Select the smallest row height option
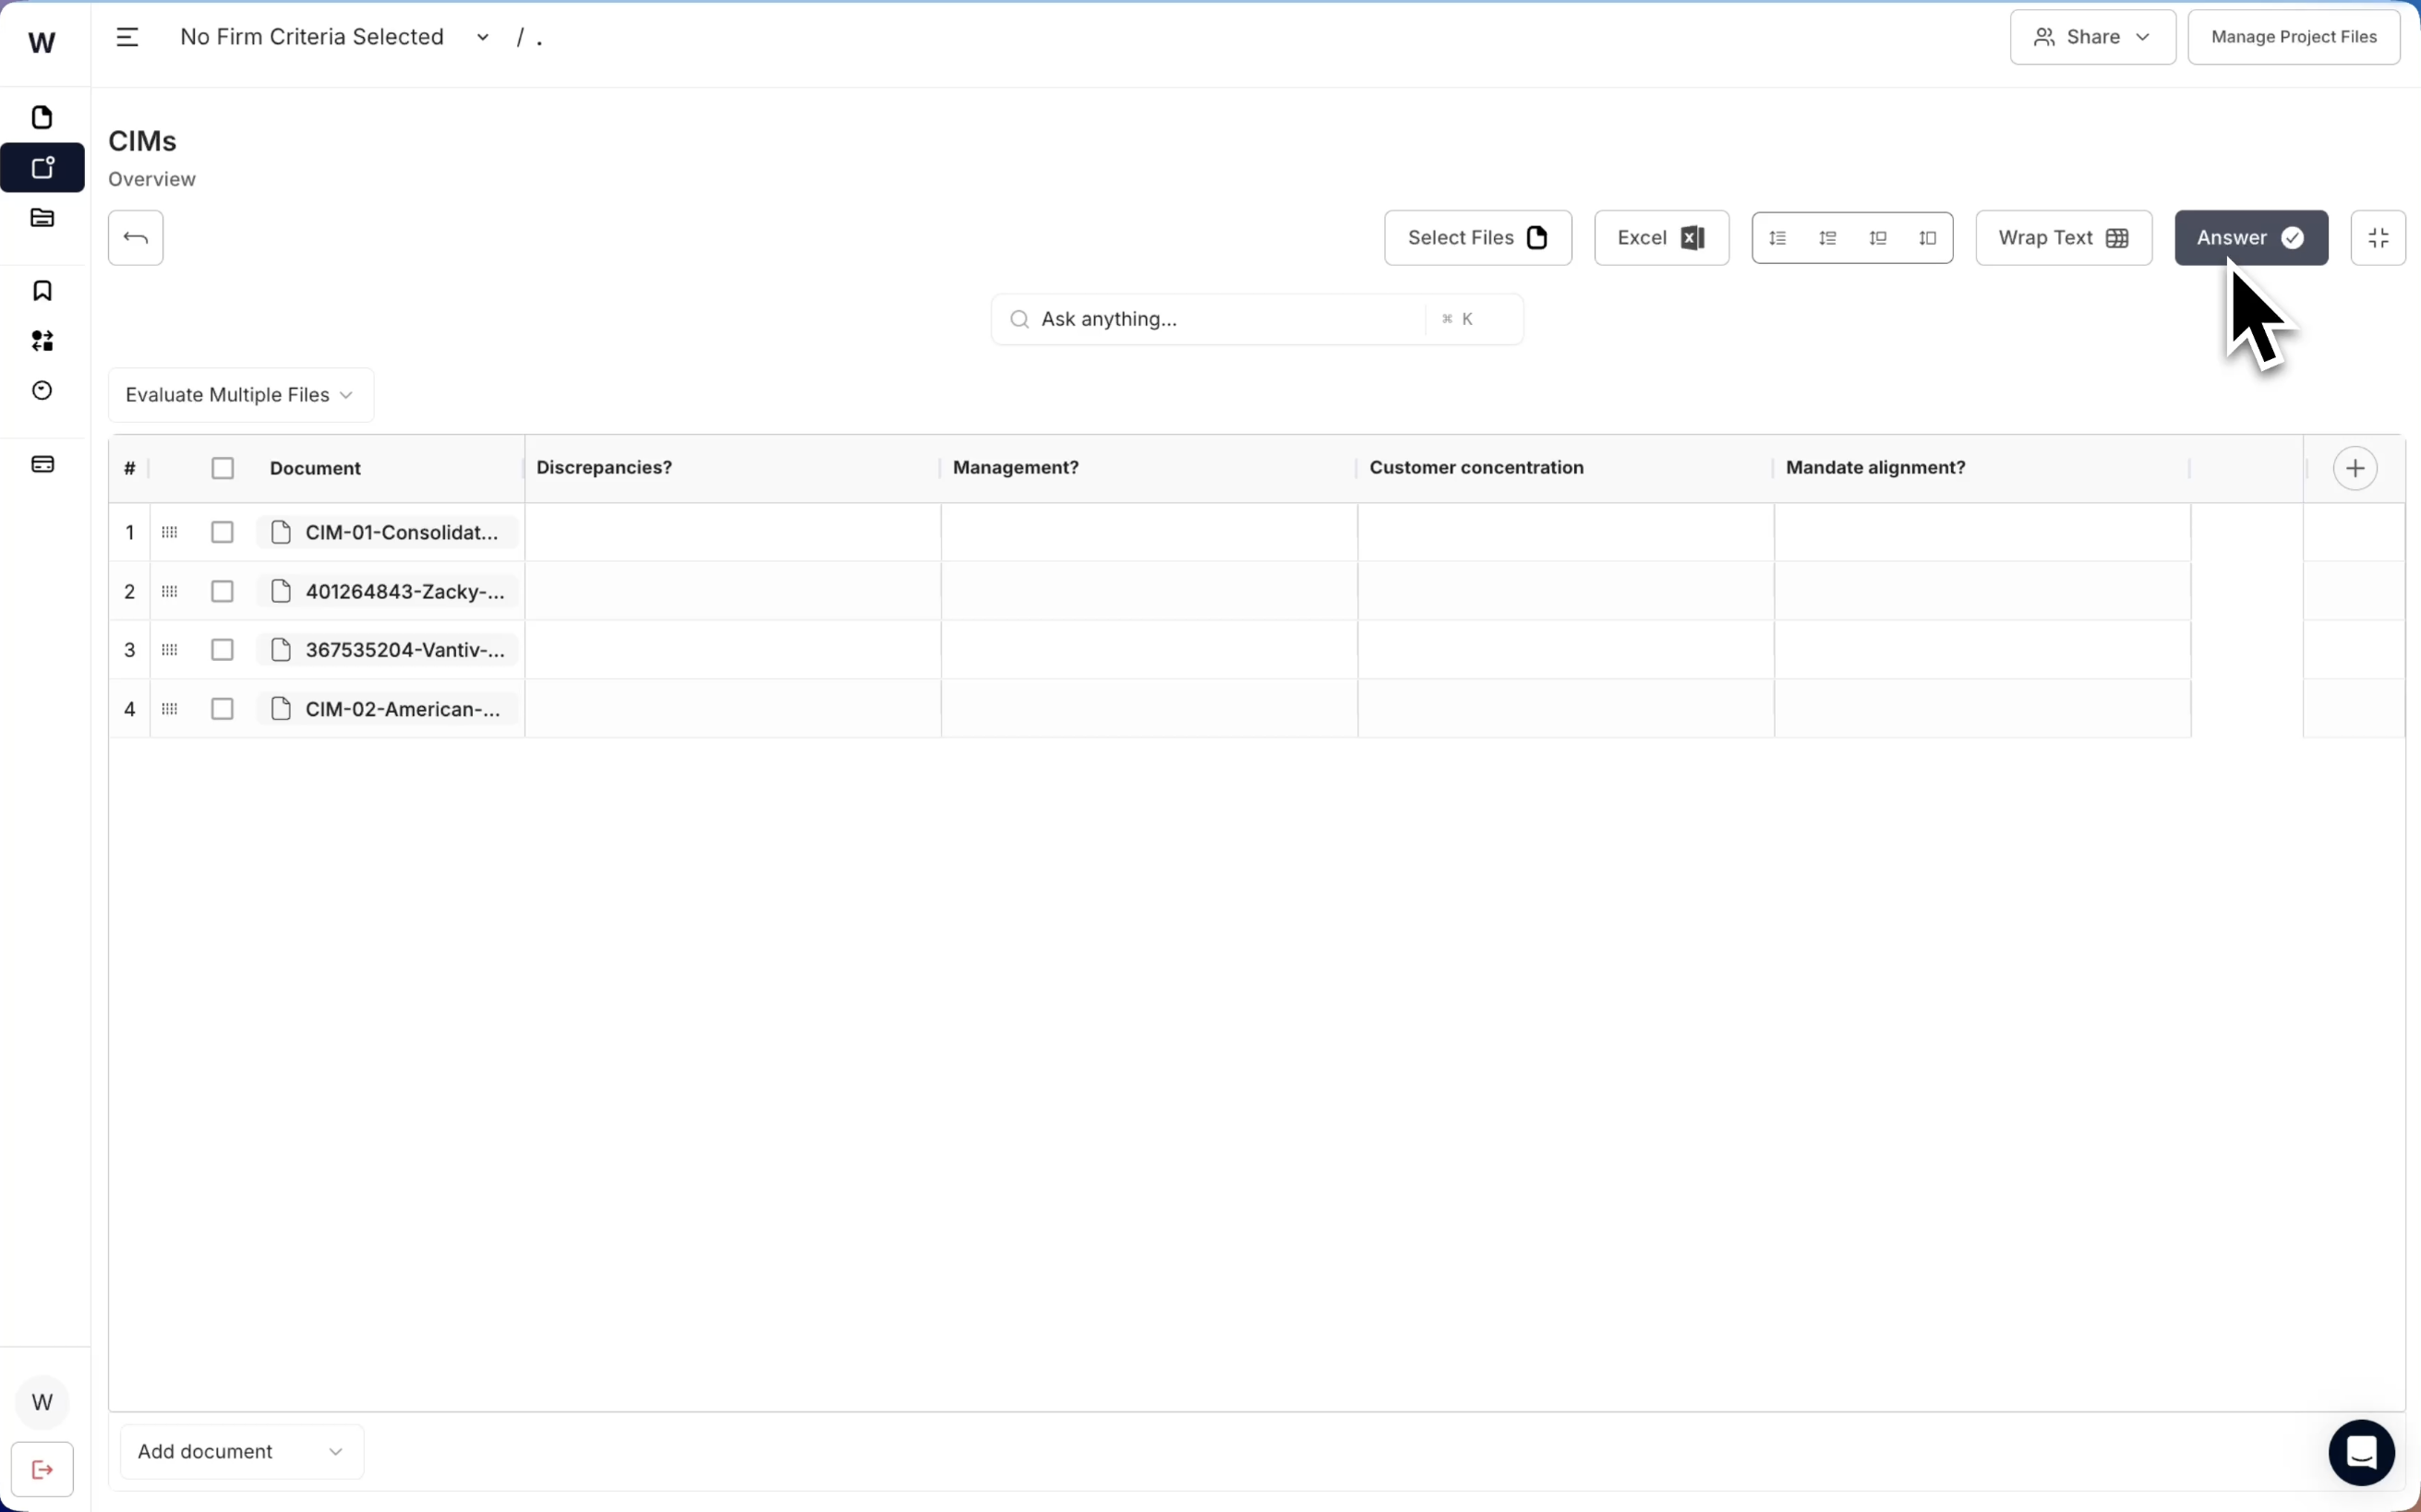2421x1512 pixels. (x=1778, y=238)
